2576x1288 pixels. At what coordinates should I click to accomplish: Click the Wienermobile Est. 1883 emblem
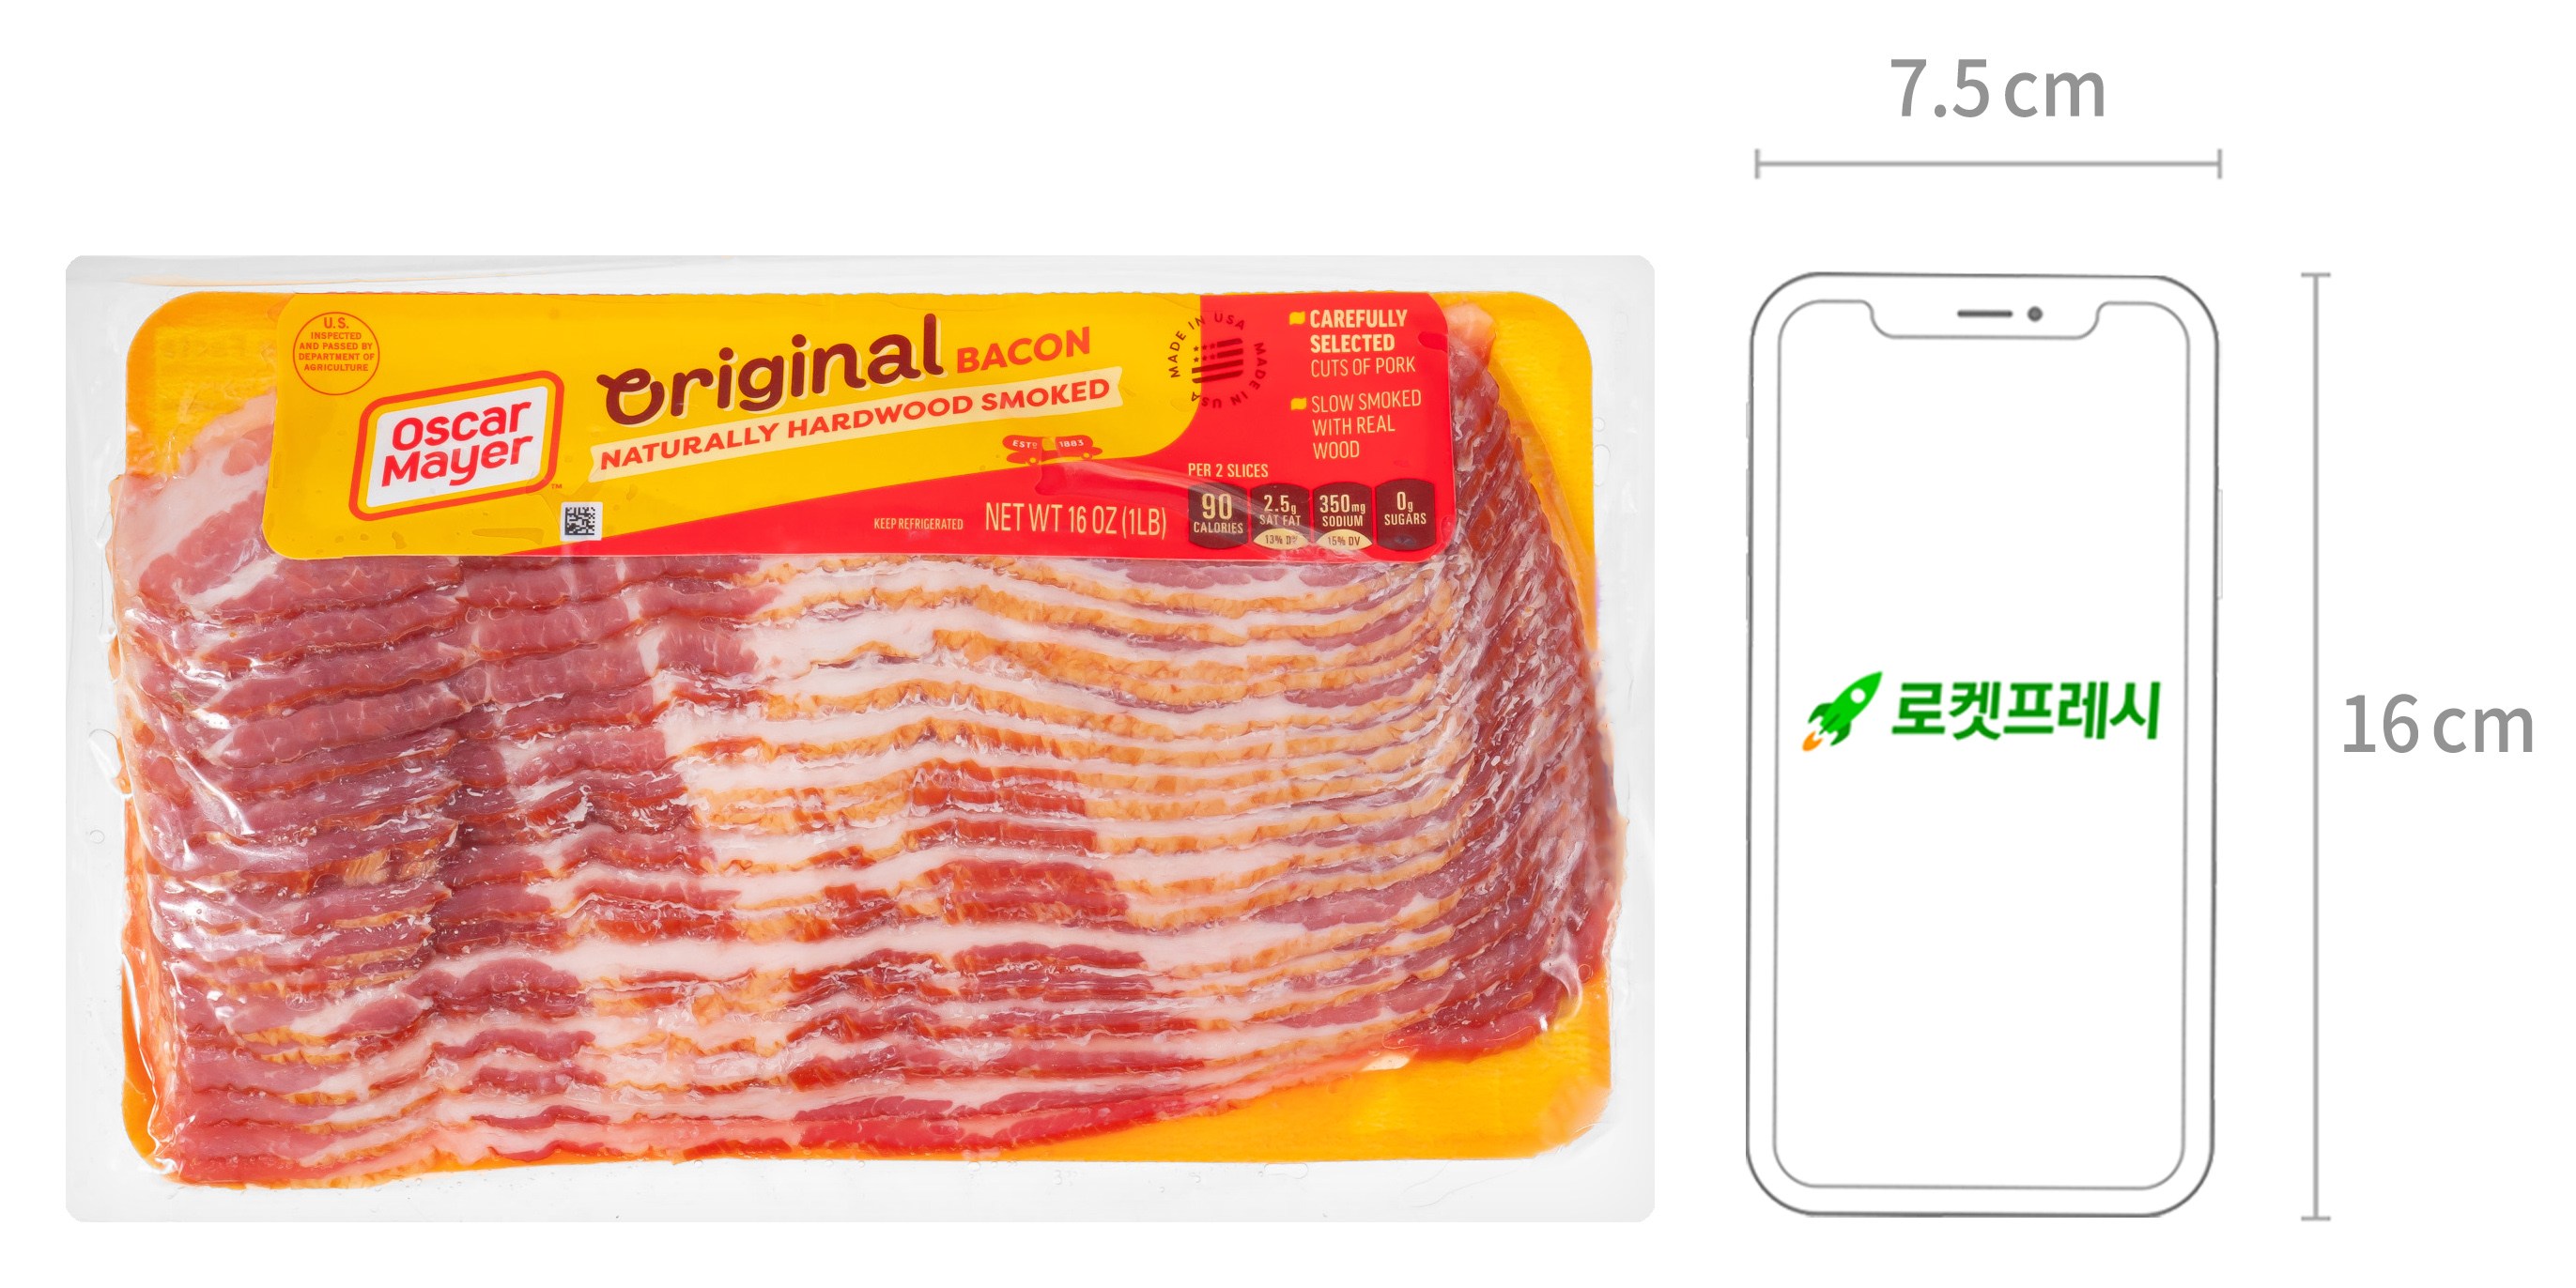pos(1050,448)
